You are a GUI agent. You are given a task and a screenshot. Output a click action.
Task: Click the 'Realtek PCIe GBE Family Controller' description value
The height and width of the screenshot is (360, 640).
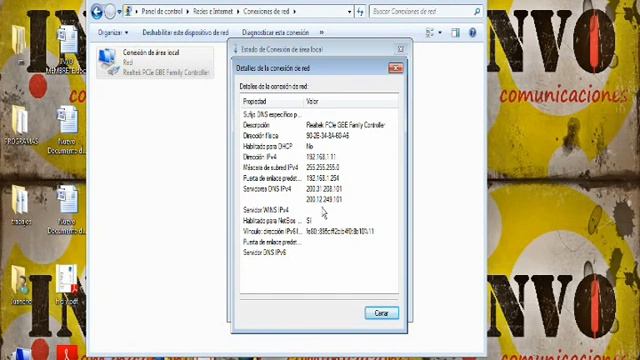(345, 125)
